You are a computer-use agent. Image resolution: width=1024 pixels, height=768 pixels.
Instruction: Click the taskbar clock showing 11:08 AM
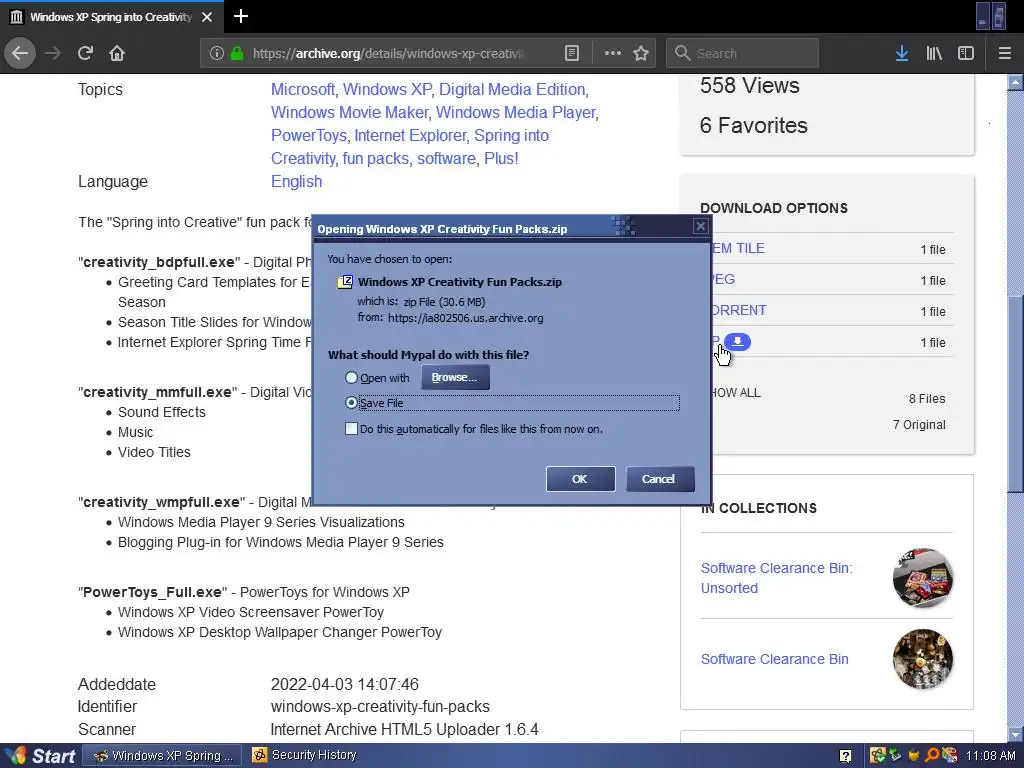coord(990,756)
